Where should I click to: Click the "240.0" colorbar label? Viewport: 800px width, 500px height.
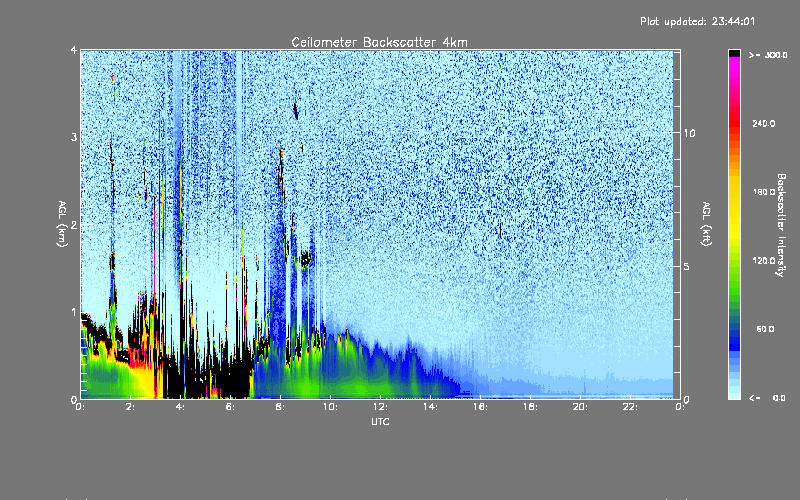764,123
